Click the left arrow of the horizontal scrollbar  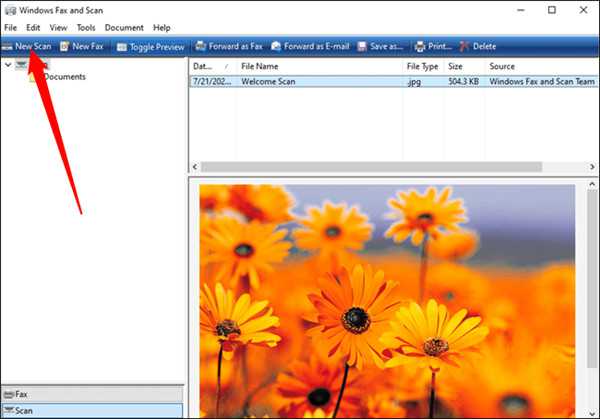click(195, 167)
